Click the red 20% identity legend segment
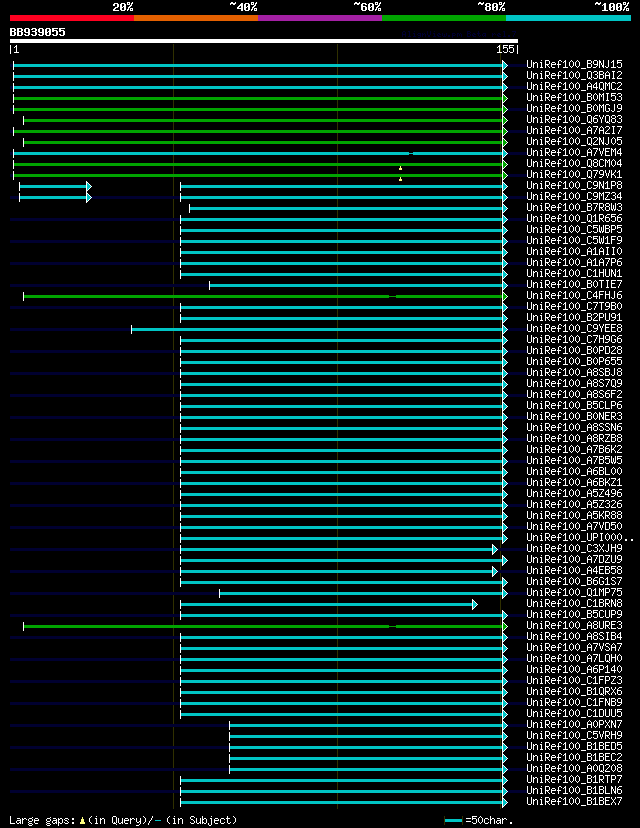 [72, 18]
